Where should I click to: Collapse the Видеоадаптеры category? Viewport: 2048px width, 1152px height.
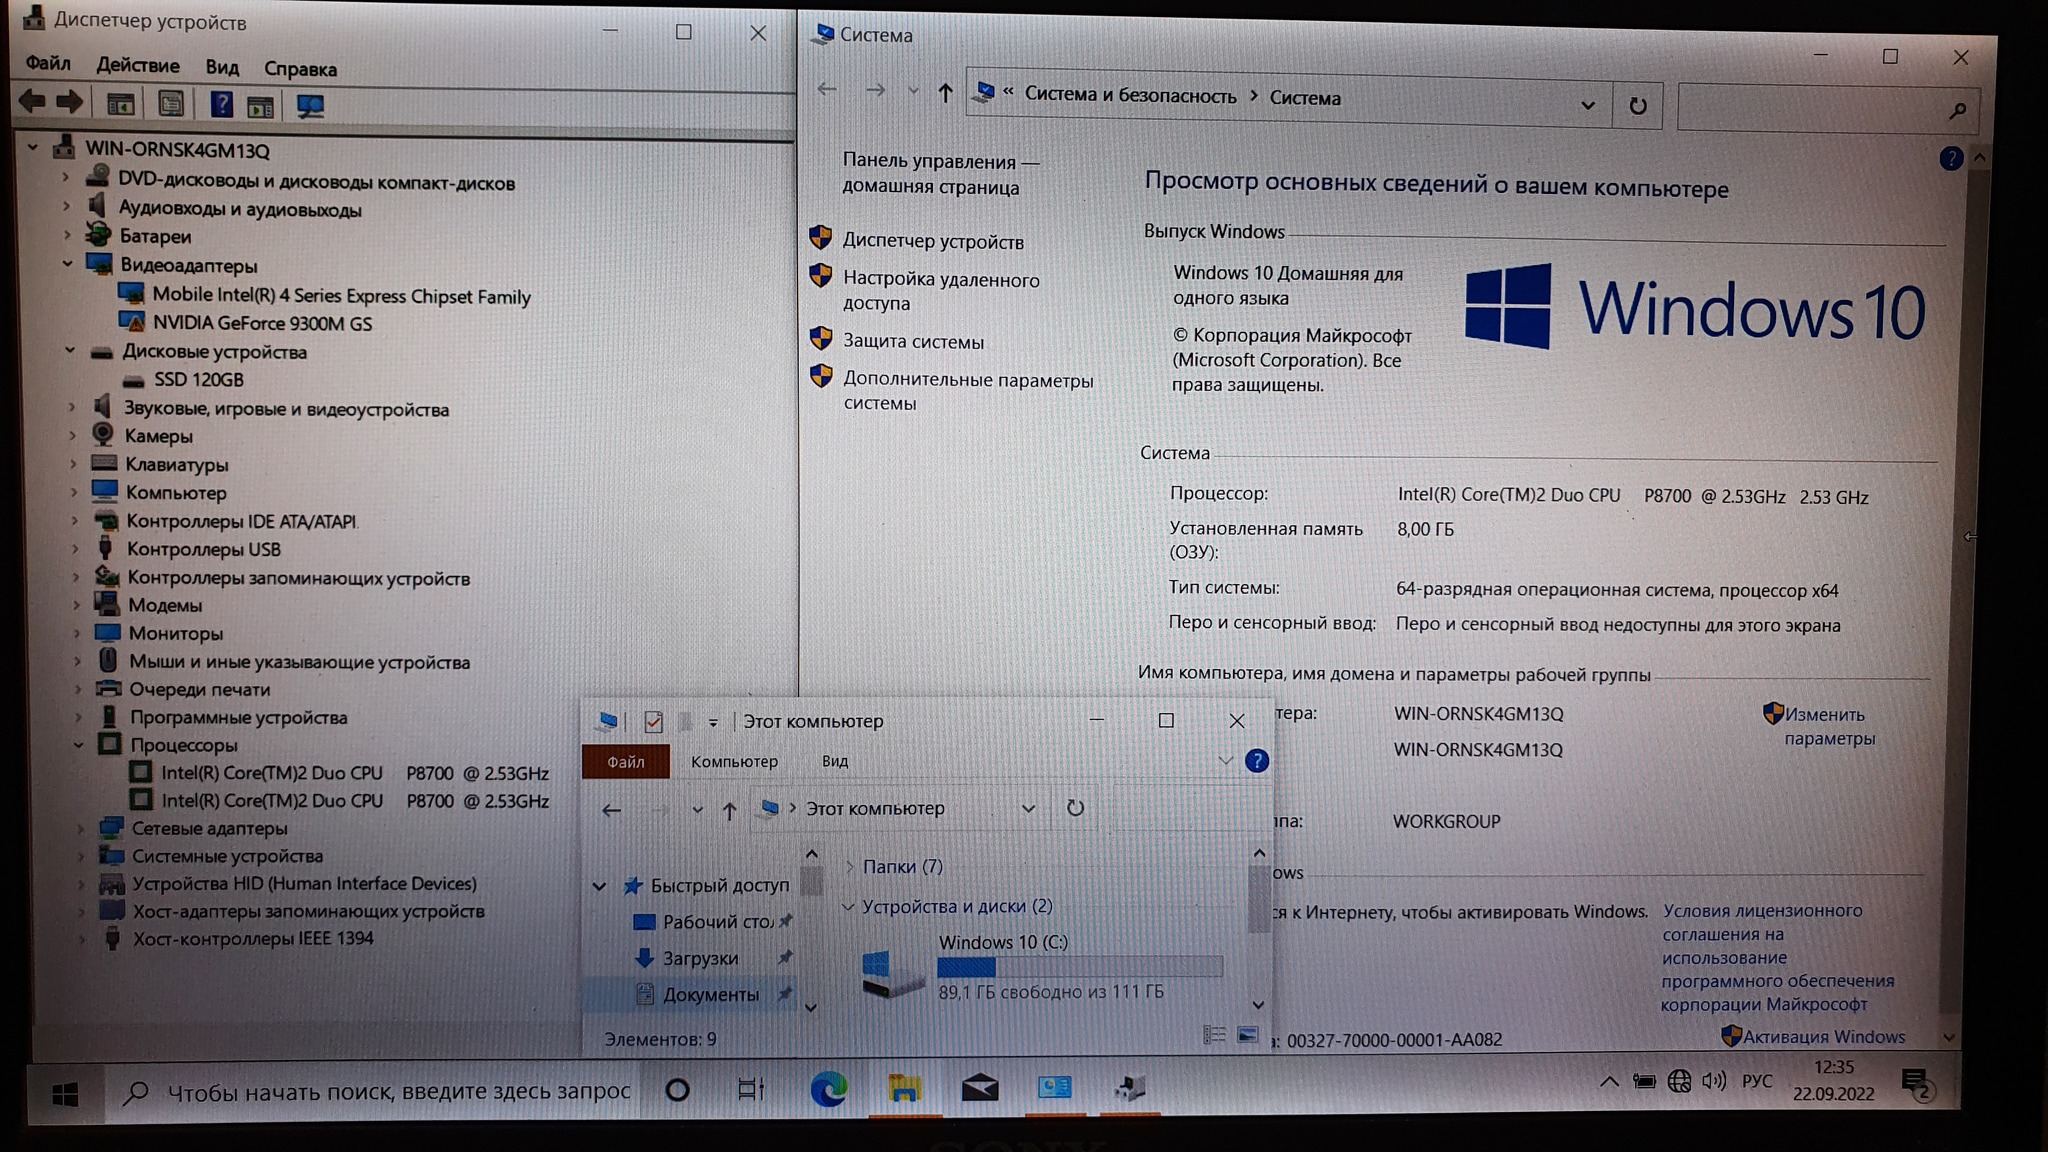pyautogui.click(x=68, y=265)
